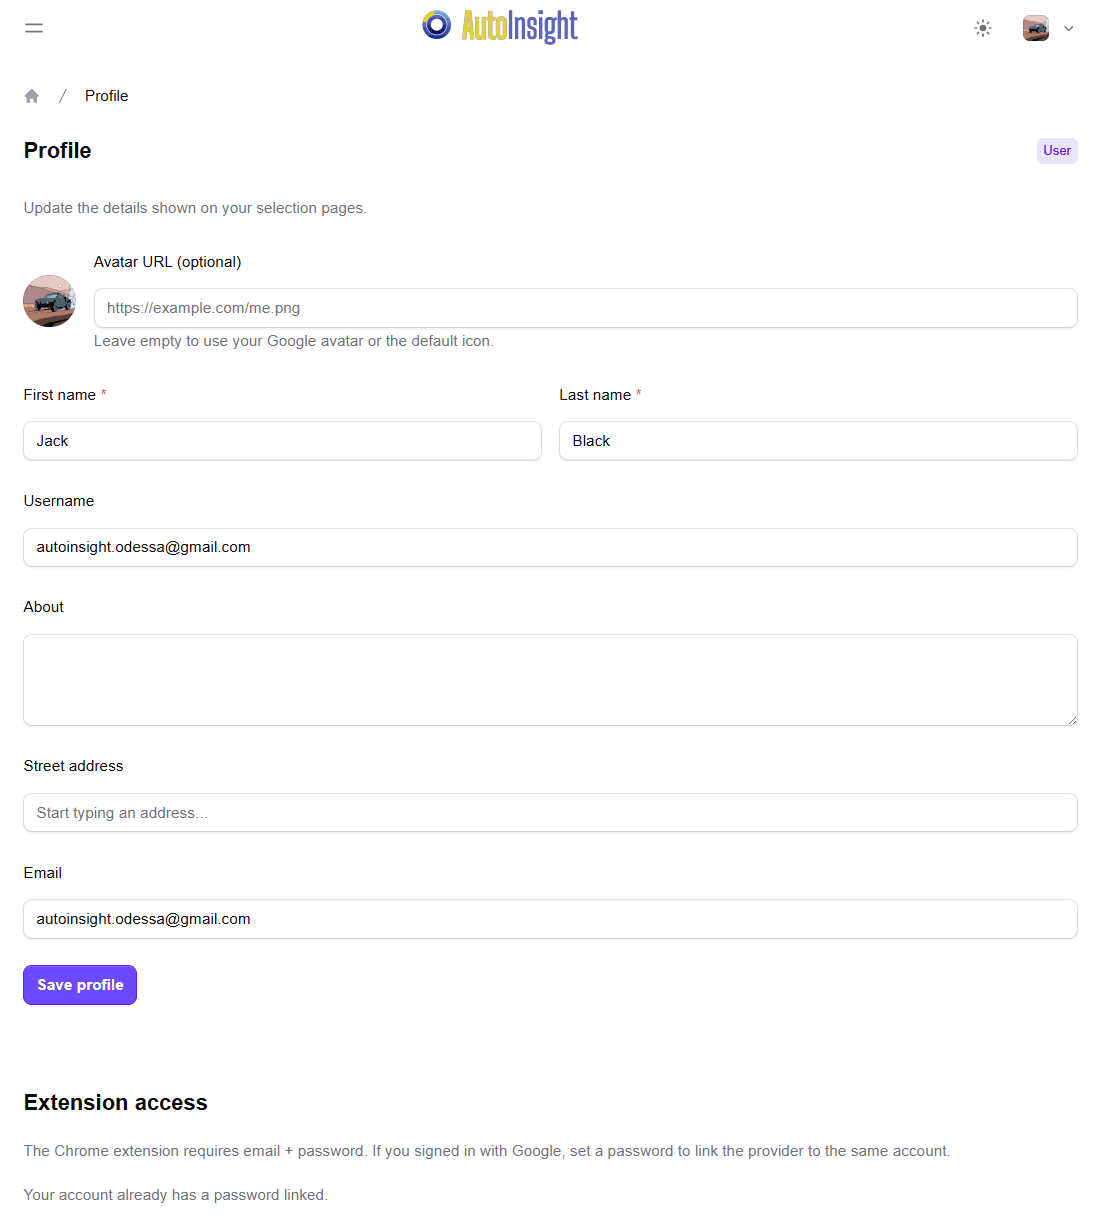Toggle the light/dark theme sun icon
1101x1223 pixels.
click(983, 28)
